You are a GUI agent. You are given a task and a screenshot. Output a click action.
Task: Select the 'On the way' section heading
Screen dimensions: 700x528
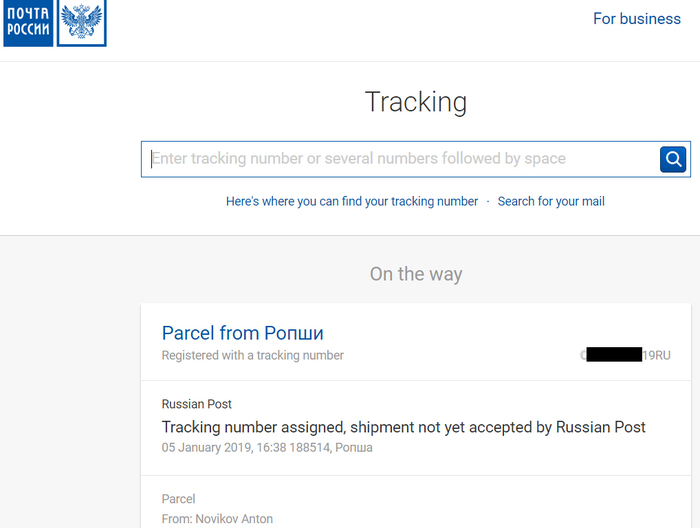(x=415, y=274)
